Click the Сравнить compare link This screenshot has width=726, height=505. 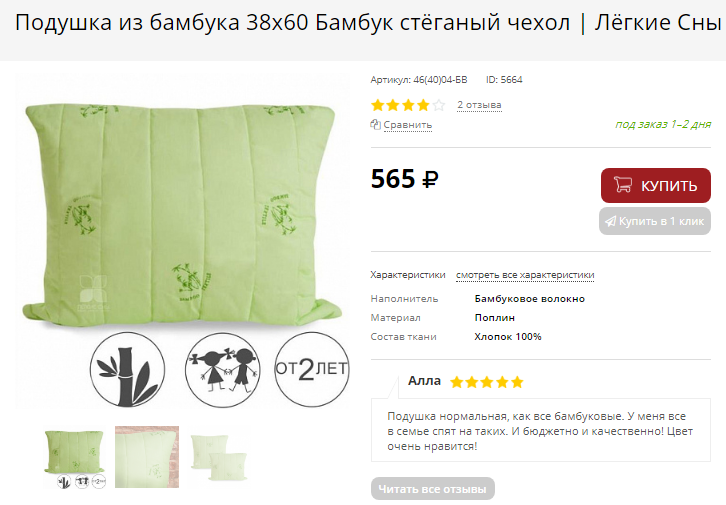[x=407, y=125]
